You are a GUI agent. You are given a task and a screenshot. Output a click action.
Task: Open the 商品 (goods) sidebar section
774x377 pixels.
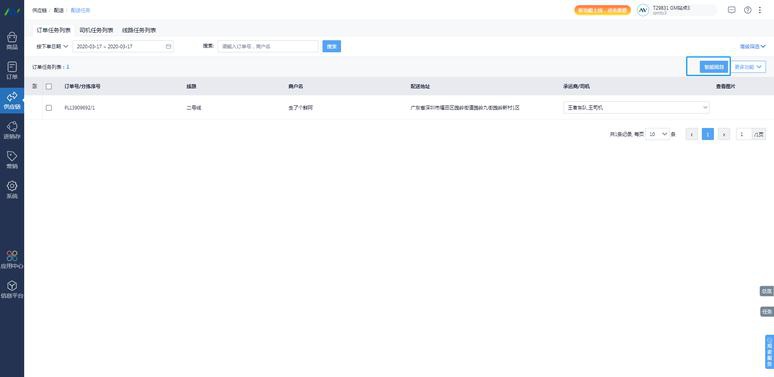12,41
